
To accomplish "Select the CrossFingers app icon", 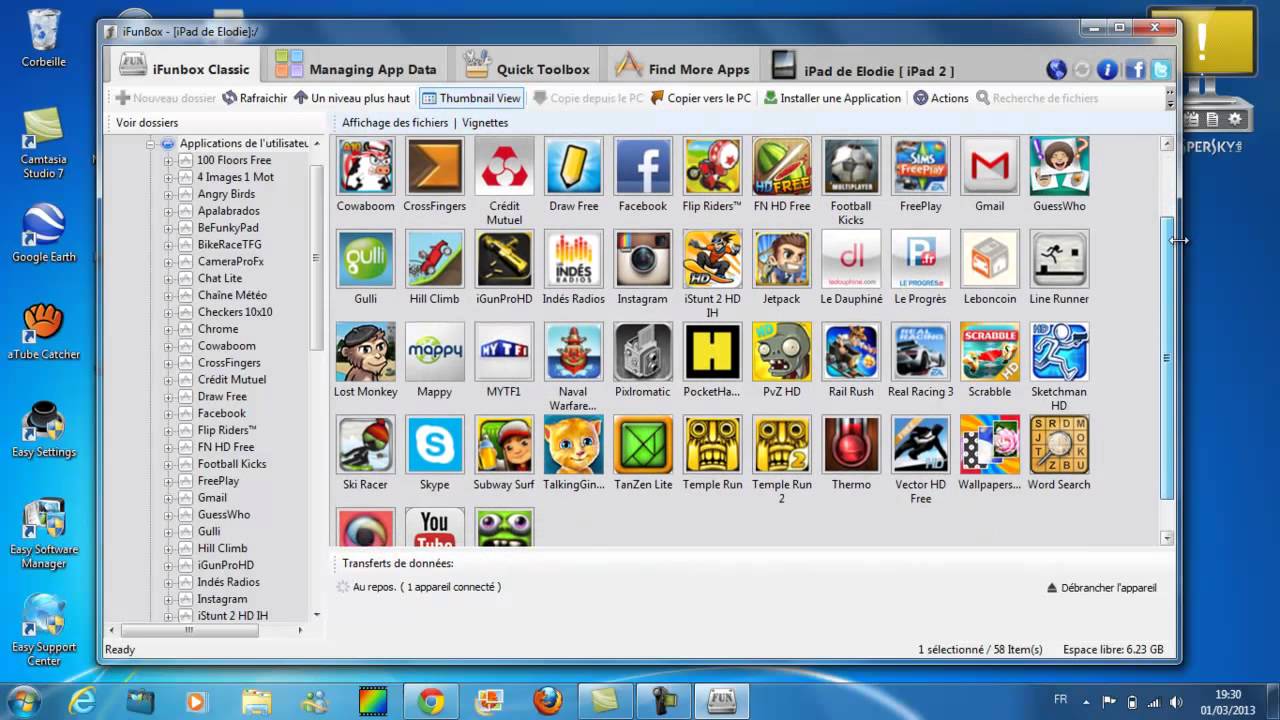I will pyautogui.click(x=435, y=166).
